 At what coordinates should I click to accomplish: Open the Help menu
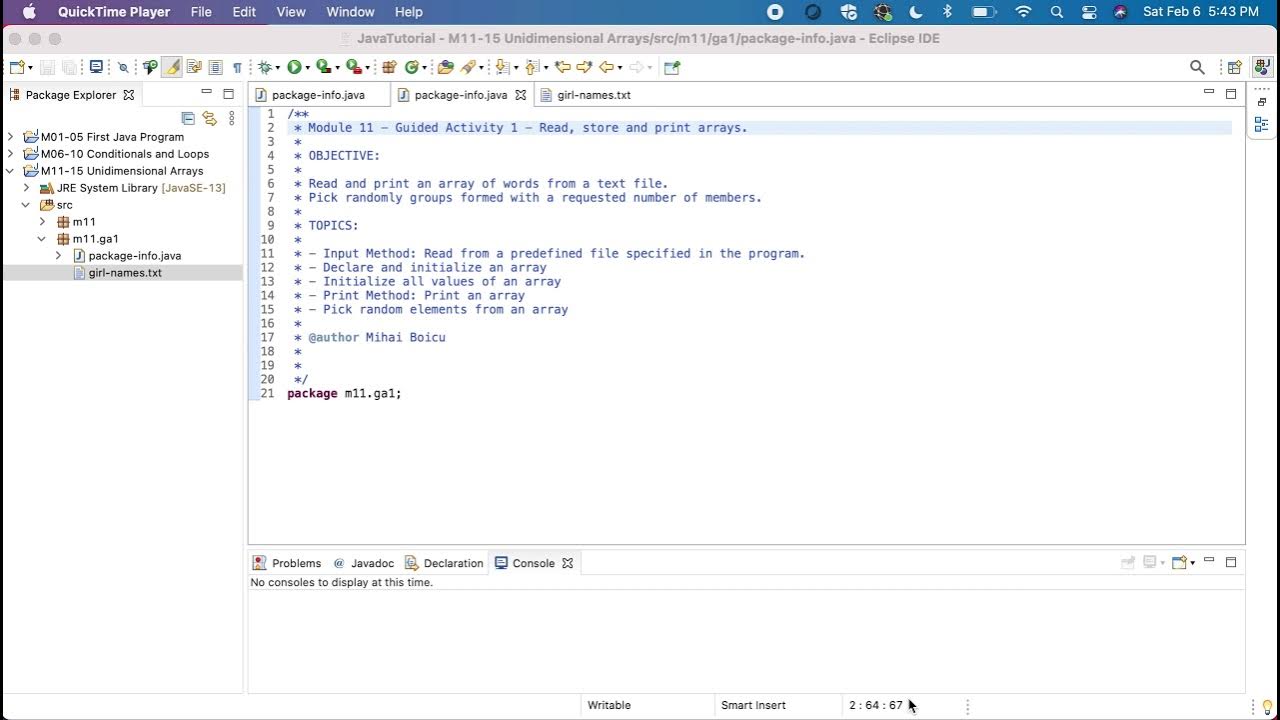click(409, 12)
